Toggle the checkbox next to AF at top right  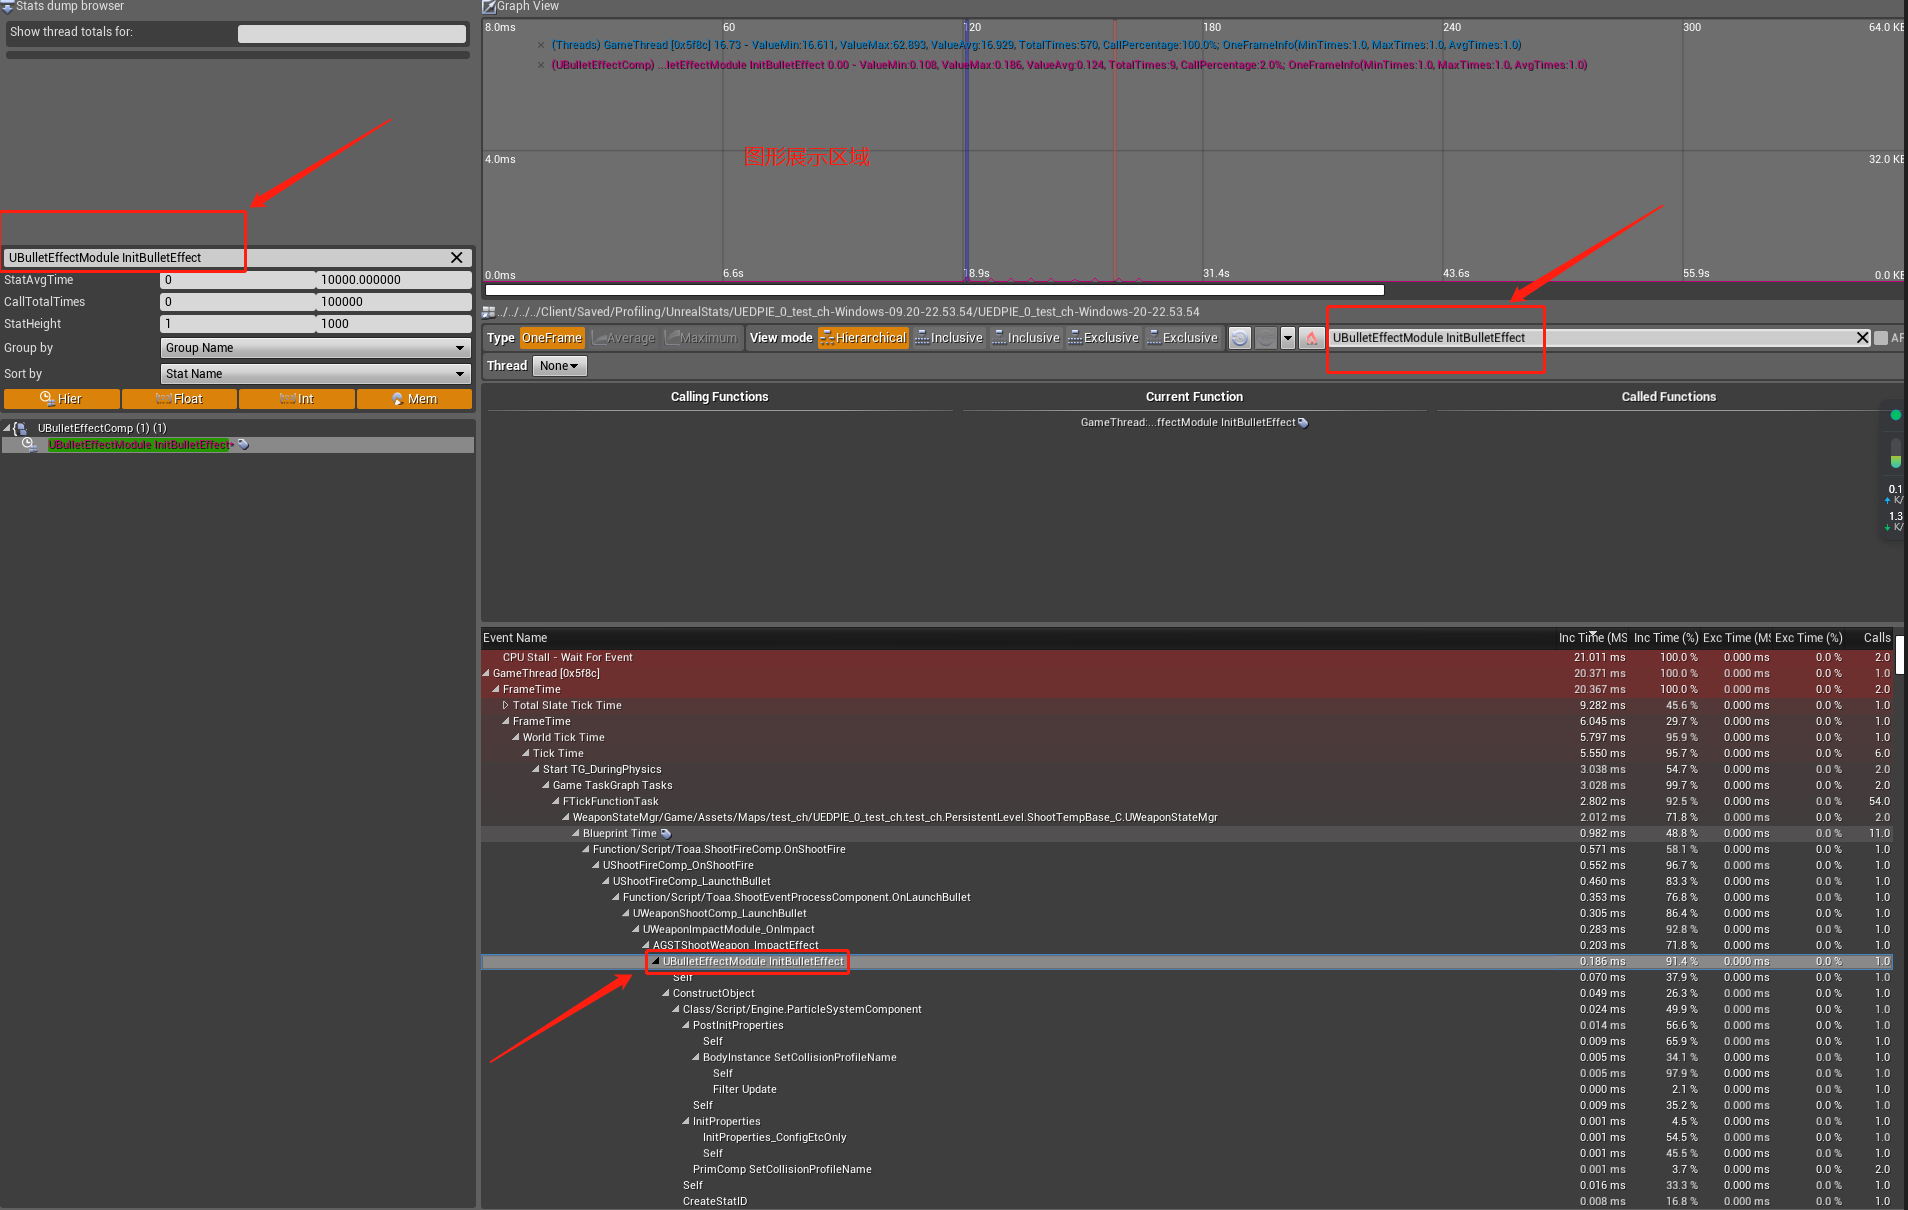click(1879, 338)
